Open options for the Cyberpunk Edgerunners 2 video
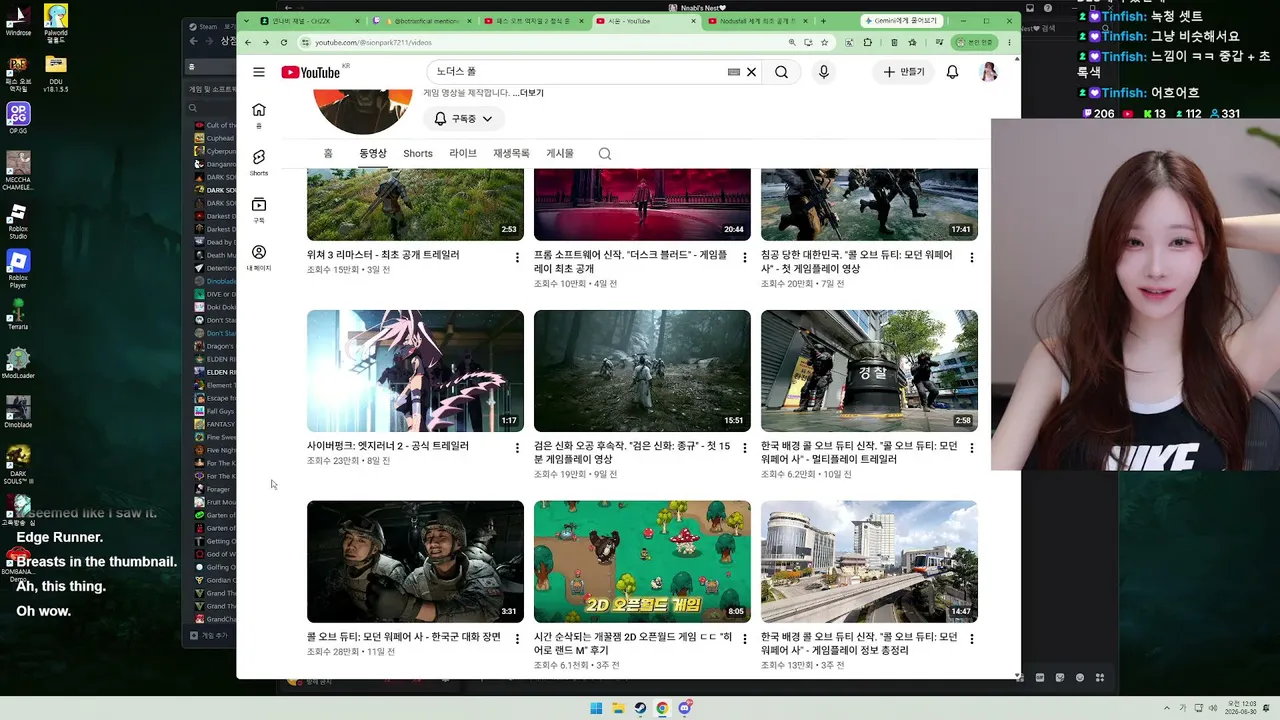1280x720 pixels. 517,448
